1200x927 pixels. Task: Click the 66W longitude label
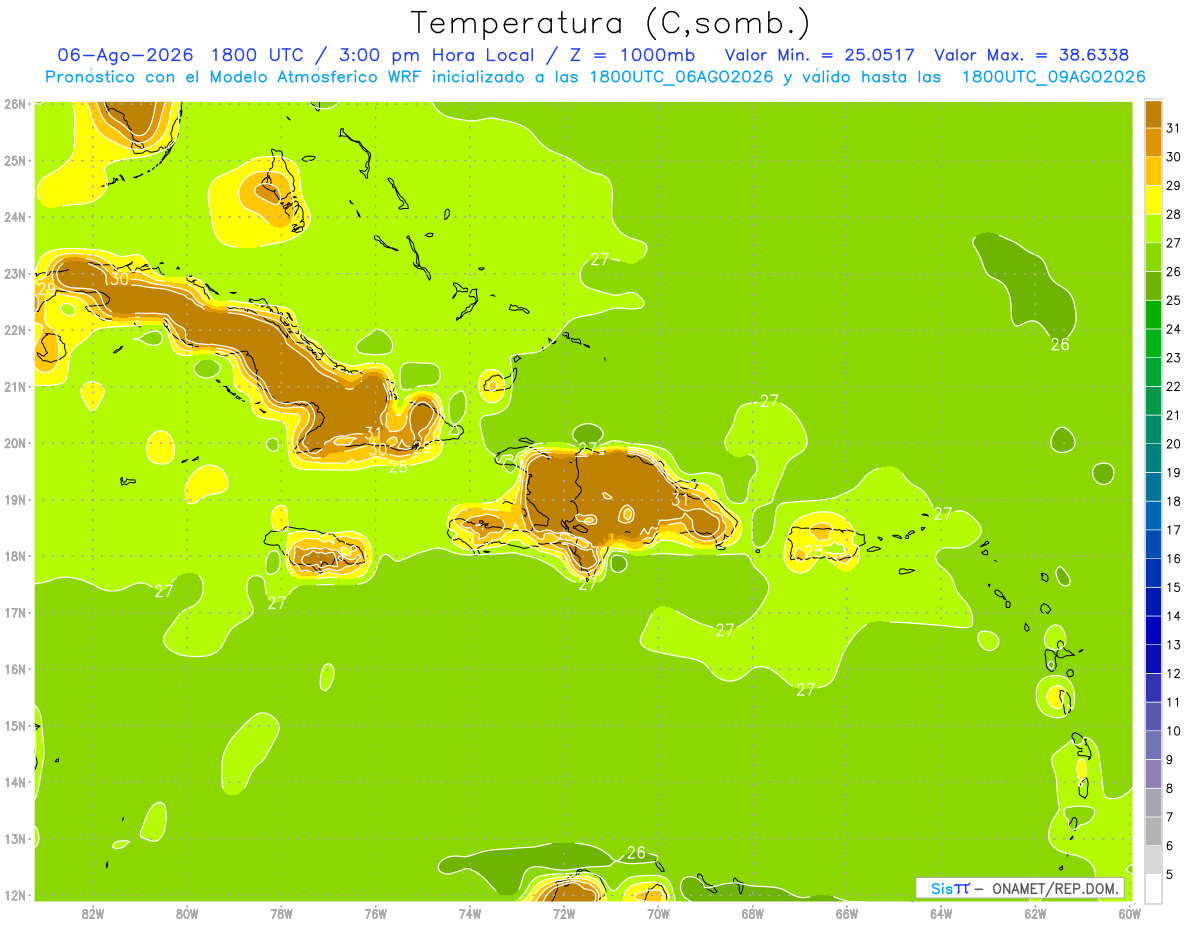click(x=846, y=913)
